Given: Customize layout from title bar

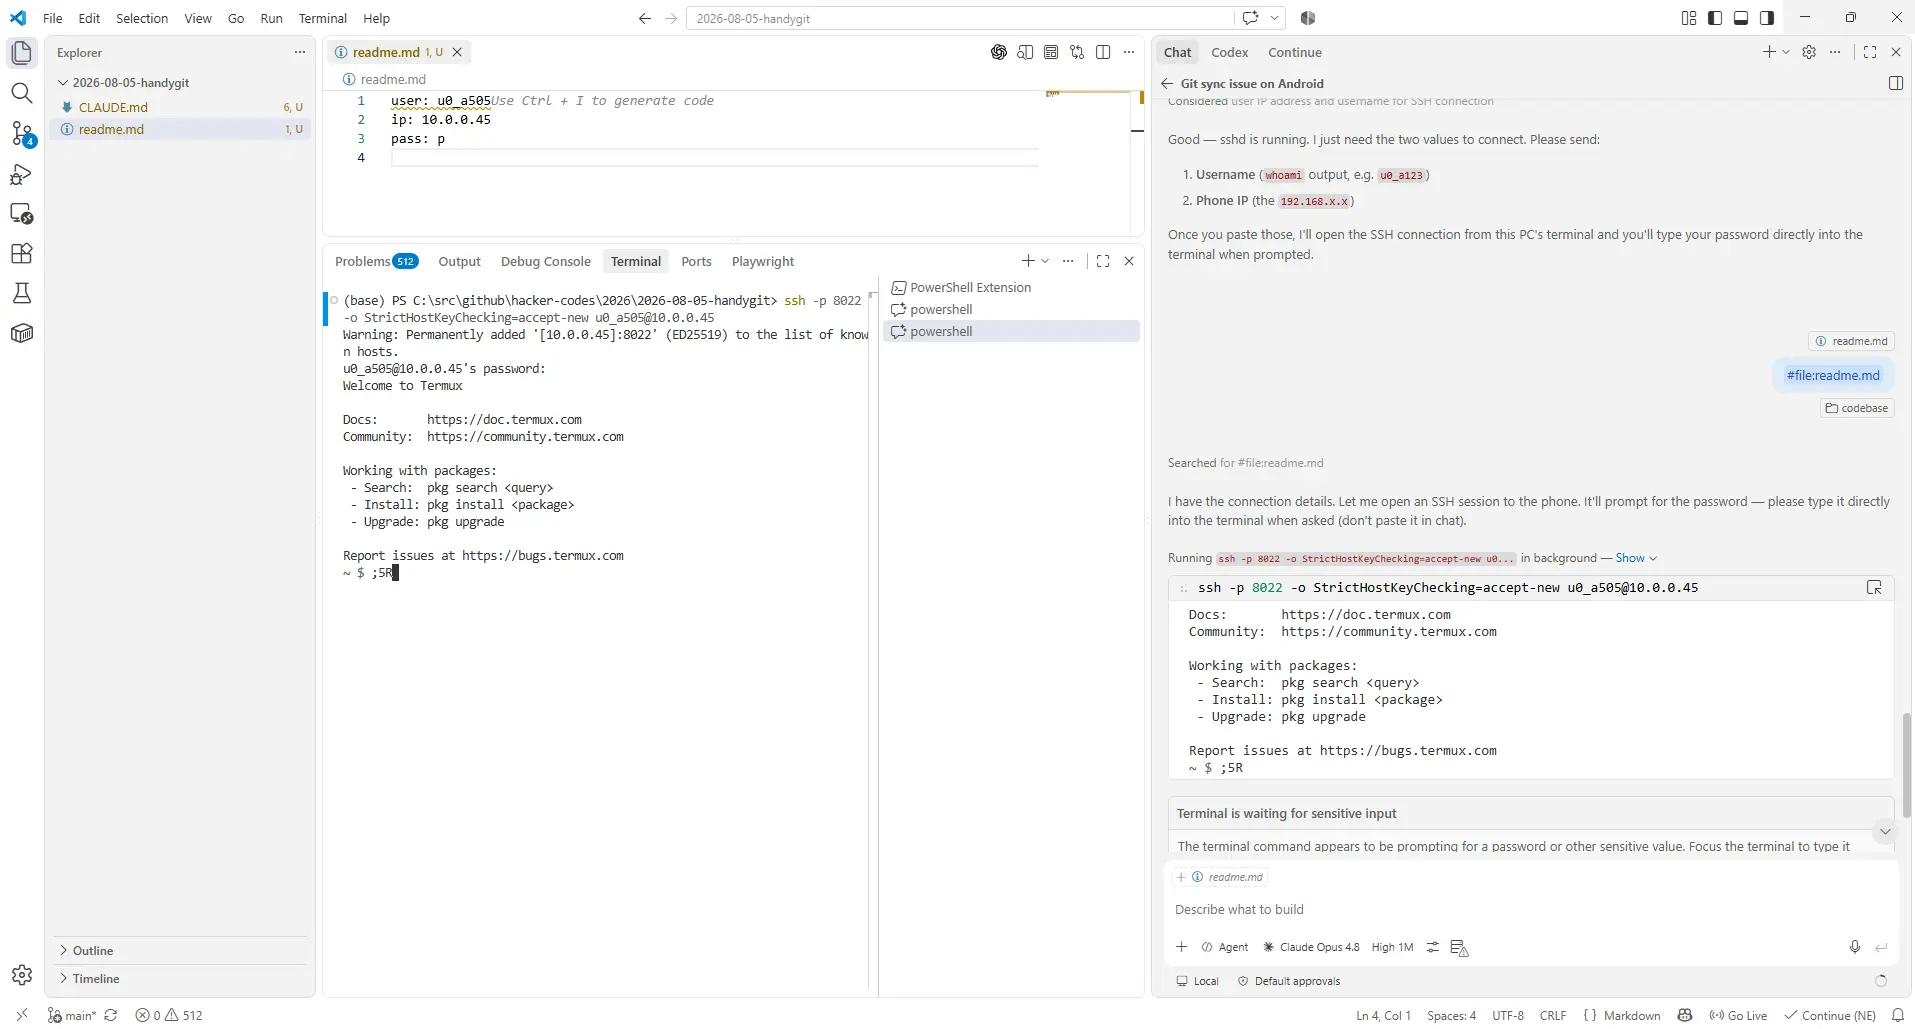Looking at the screenshot, I should point(1689,18).
